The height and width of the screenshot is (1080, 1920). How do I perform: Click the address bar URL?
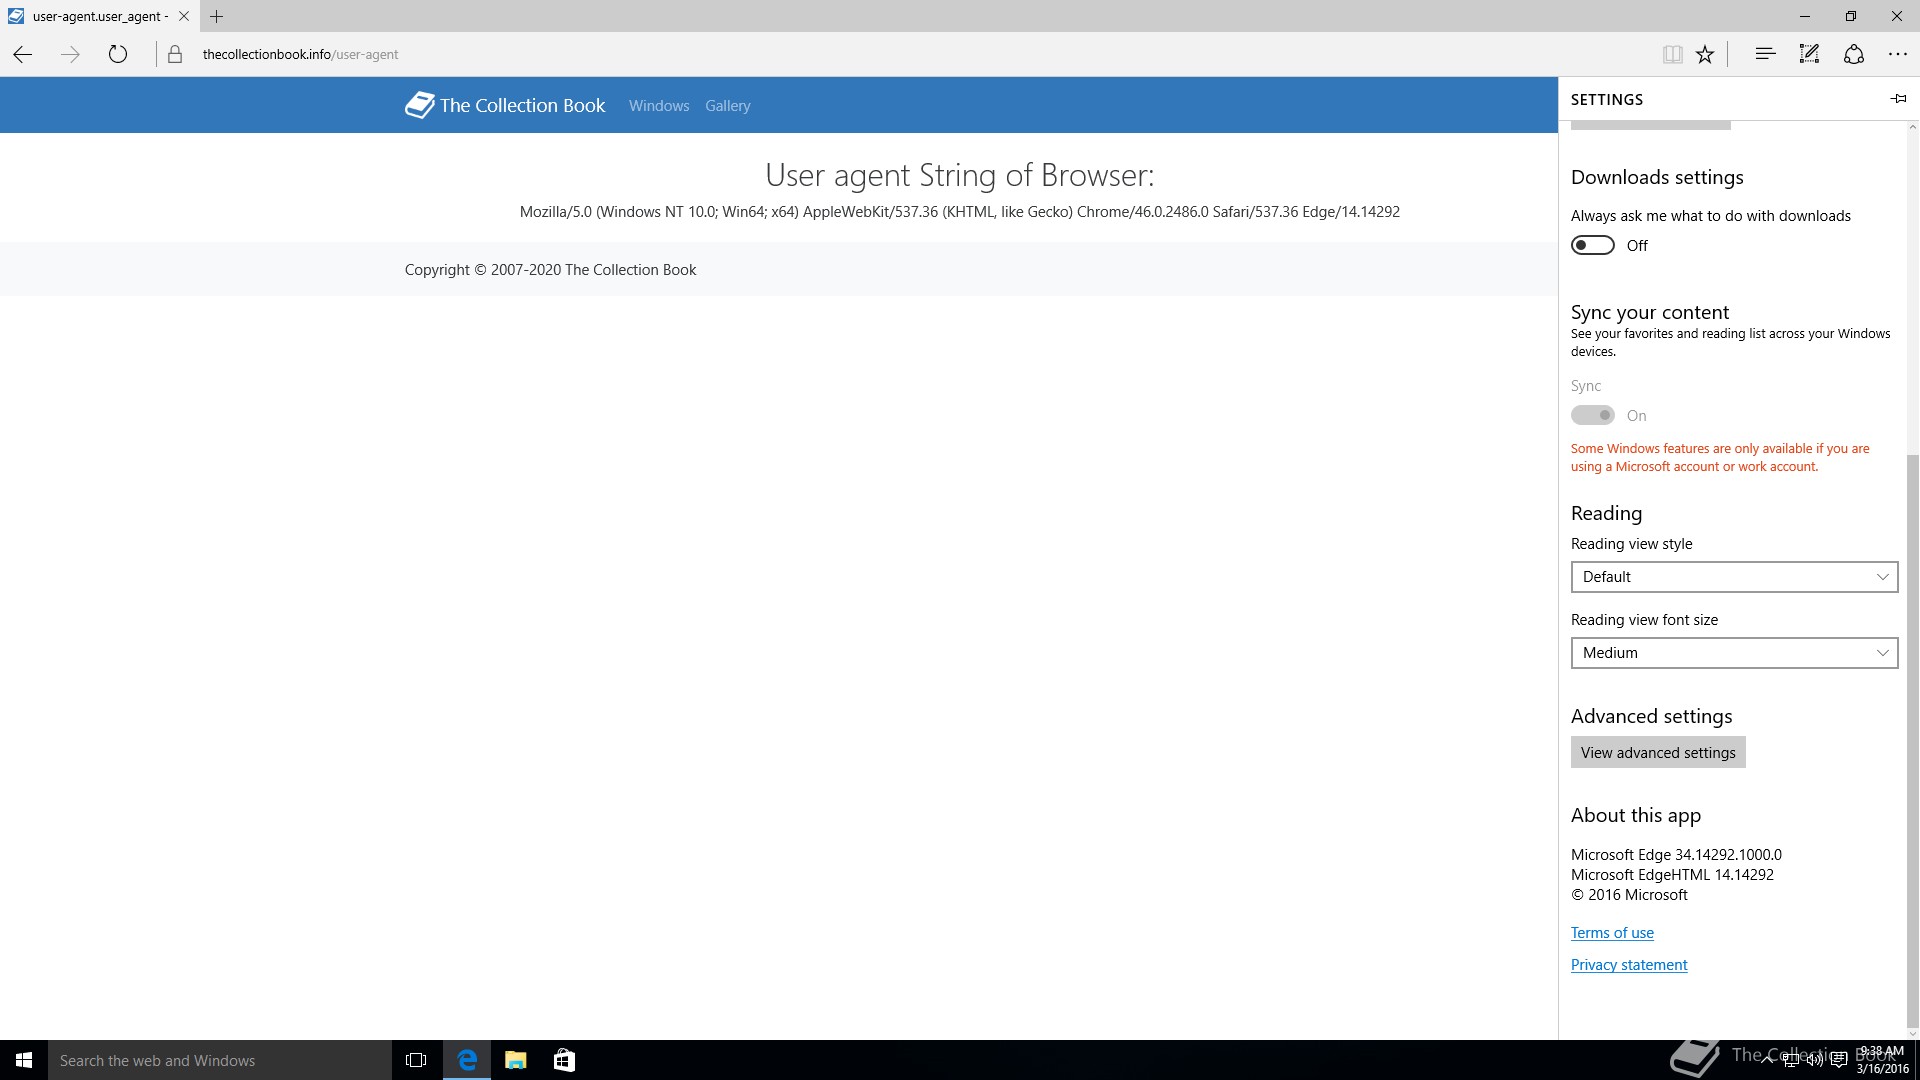(x=300, y=54)
